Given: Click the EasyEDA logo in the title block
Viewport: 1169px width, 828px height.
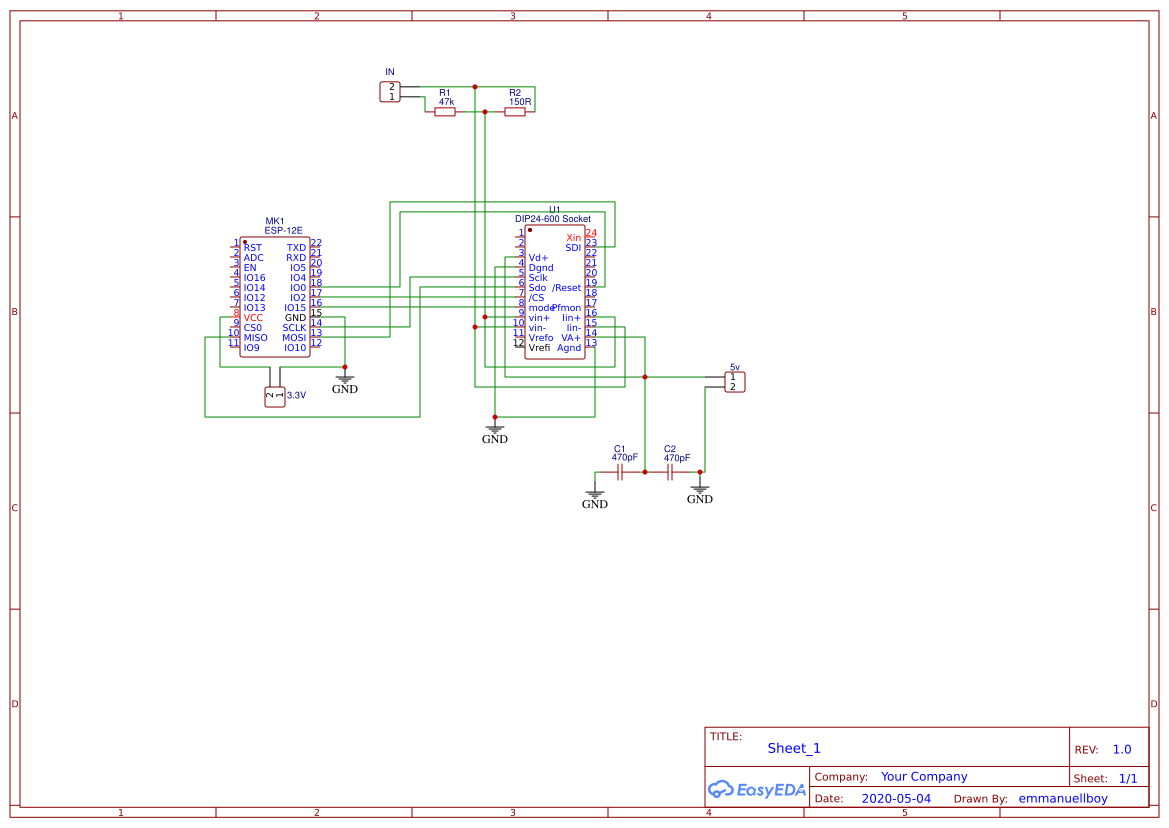Looking at the screenshot, I should 756,789.
